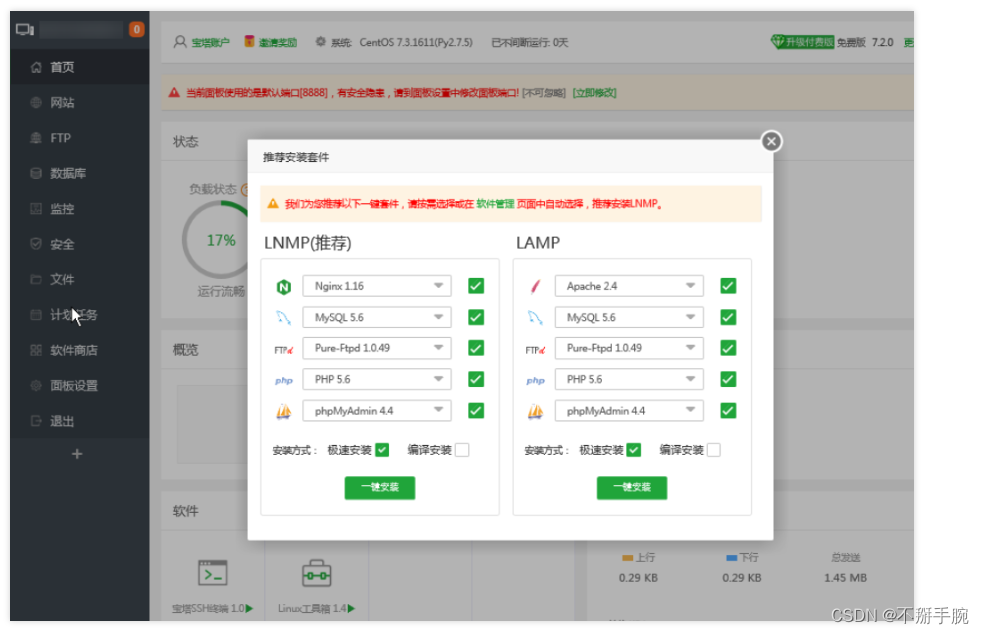
Task: Click the play arrow next to 宝塔SSH终端 1.0
Action: point(249,608)
